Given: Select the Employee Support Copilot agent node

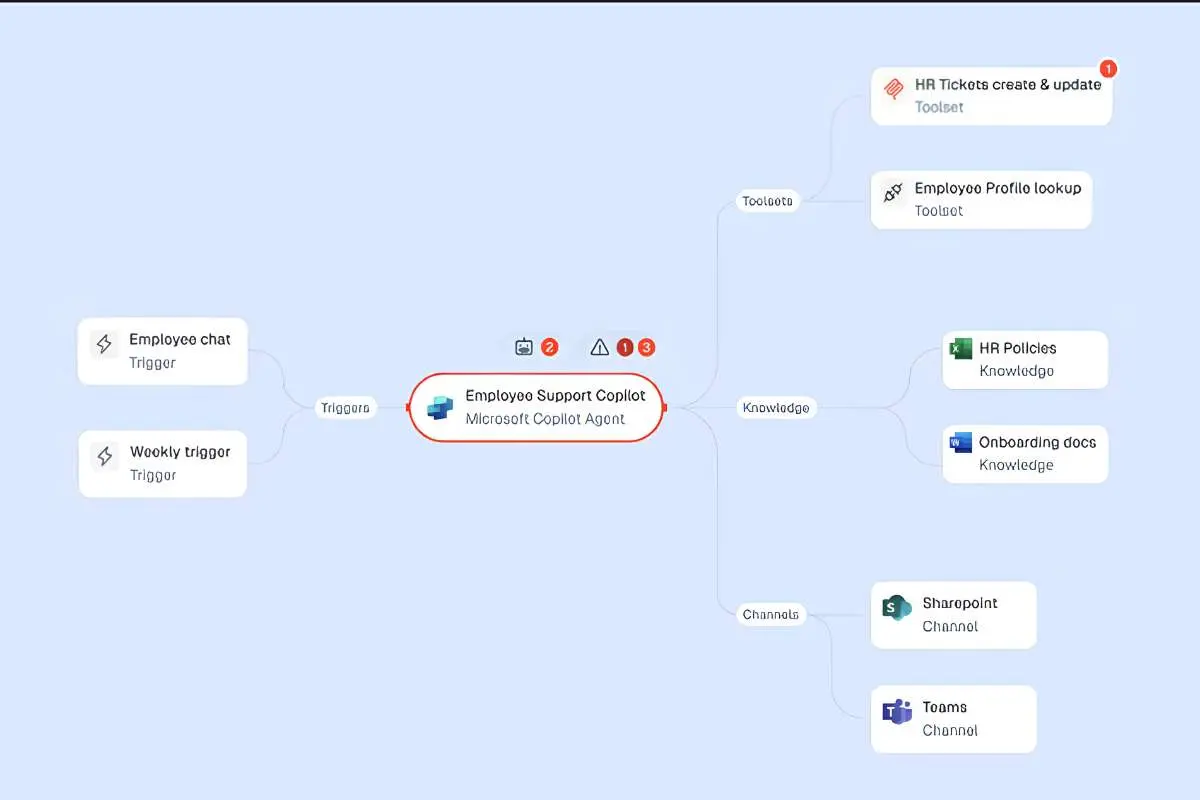Looking at the screenshot, I should 536,407.
